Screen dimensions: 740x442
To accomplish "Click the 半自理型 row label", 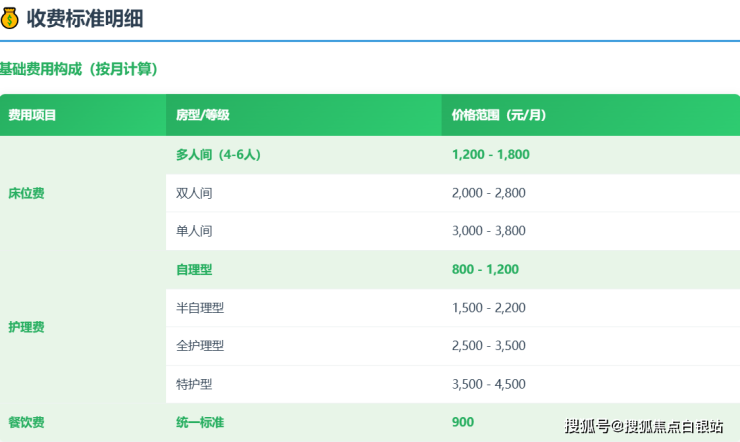I will pos(200,308).
